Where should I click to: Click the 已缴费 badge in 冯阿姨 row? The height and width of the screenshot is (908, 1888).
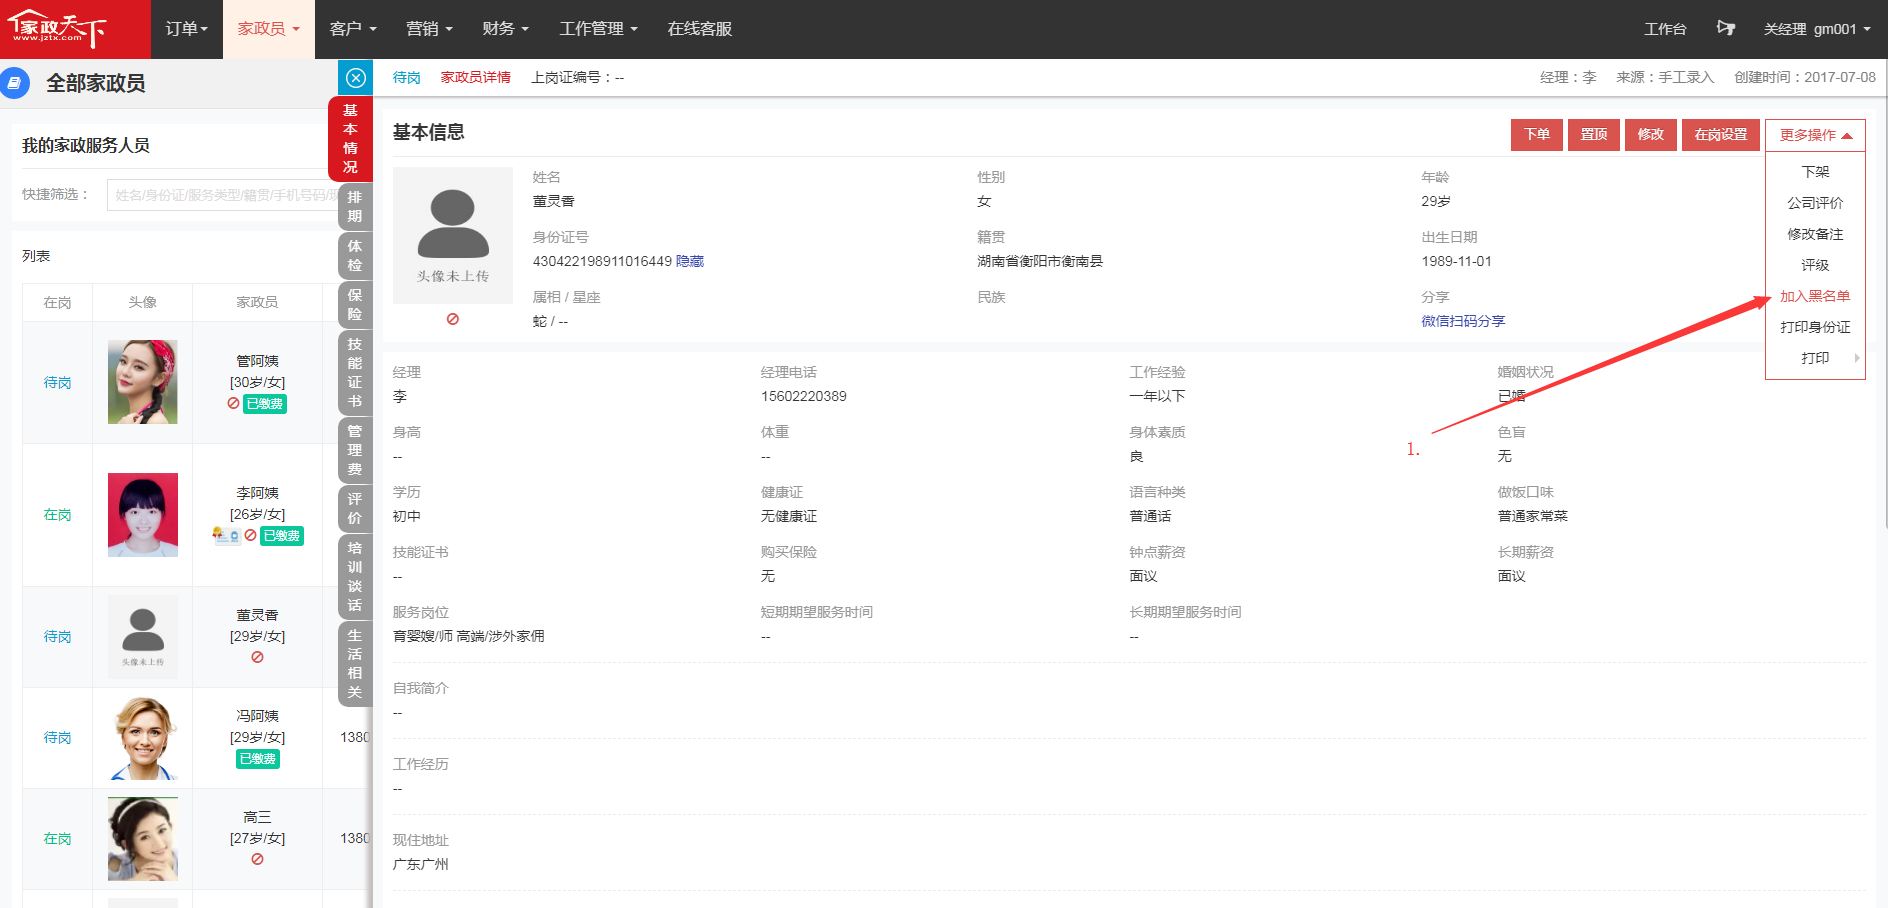click(x=258, y=759)
